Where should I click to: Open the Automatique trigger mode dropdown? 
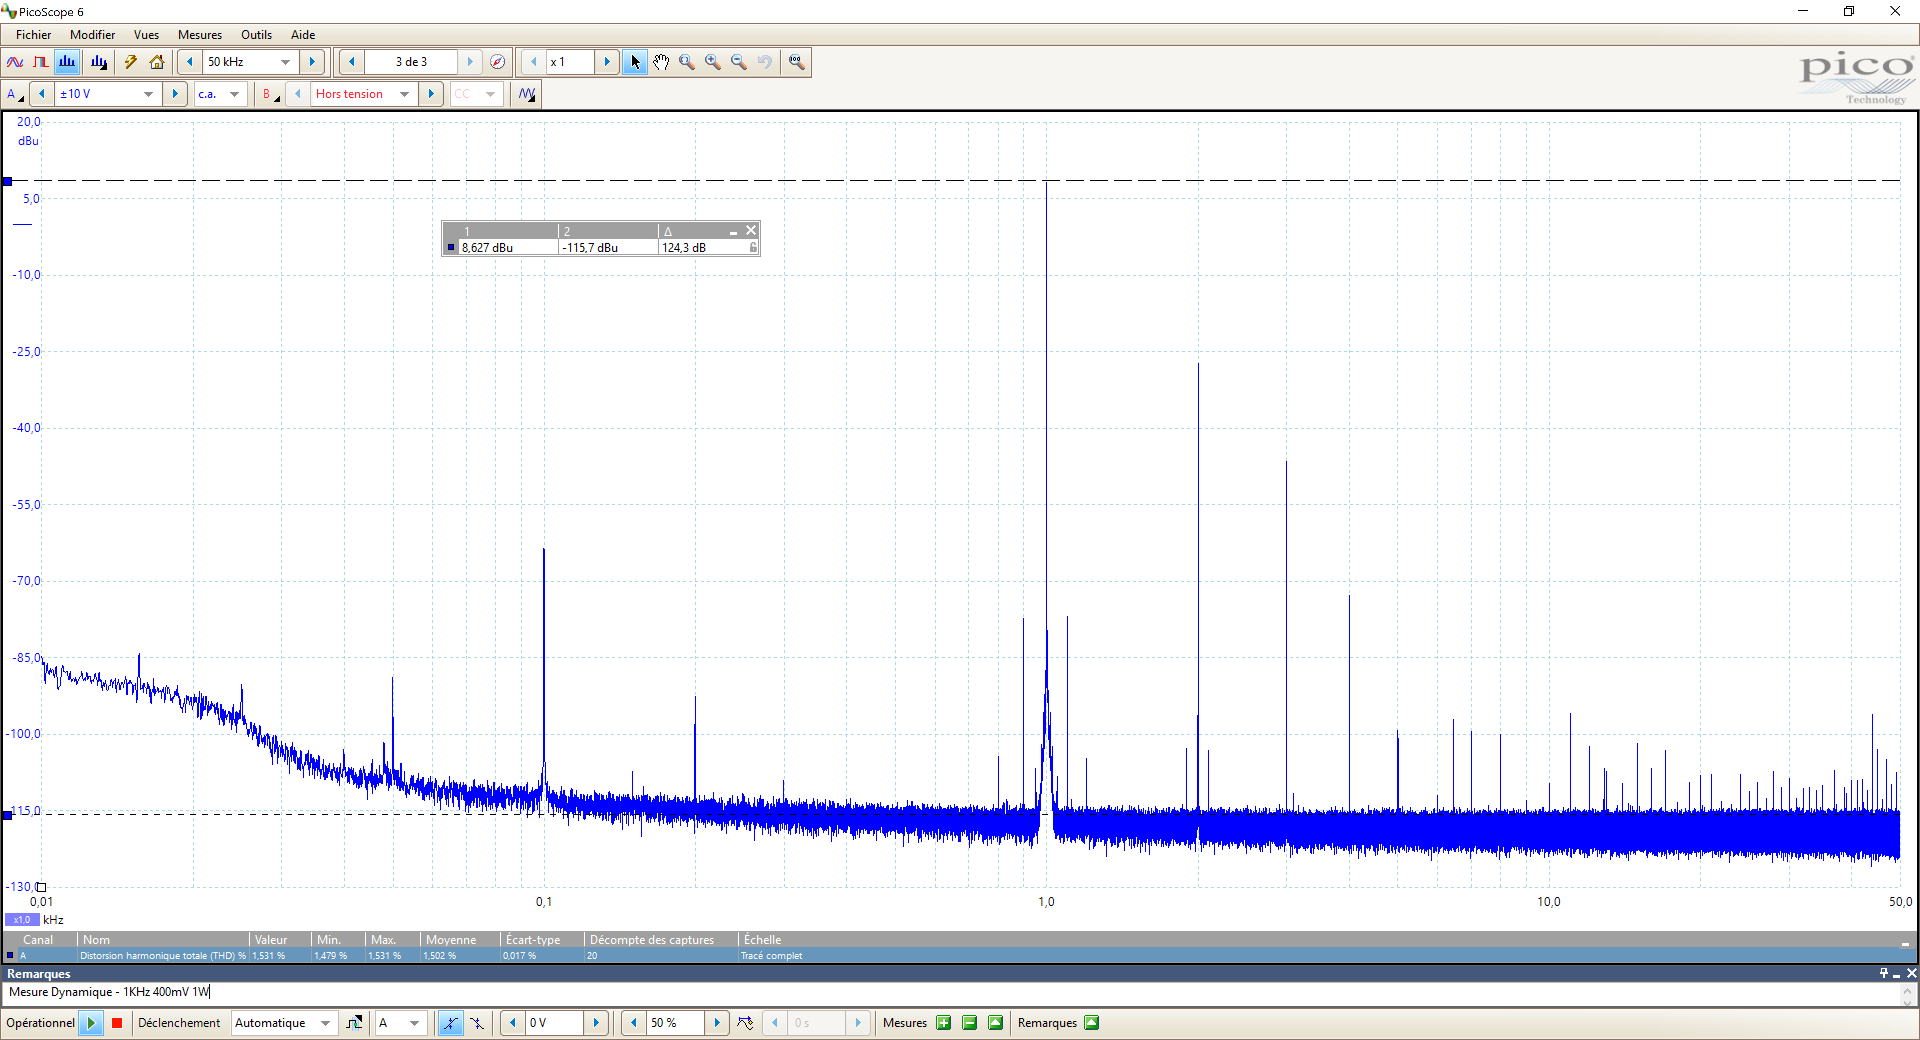[325, 1023]
